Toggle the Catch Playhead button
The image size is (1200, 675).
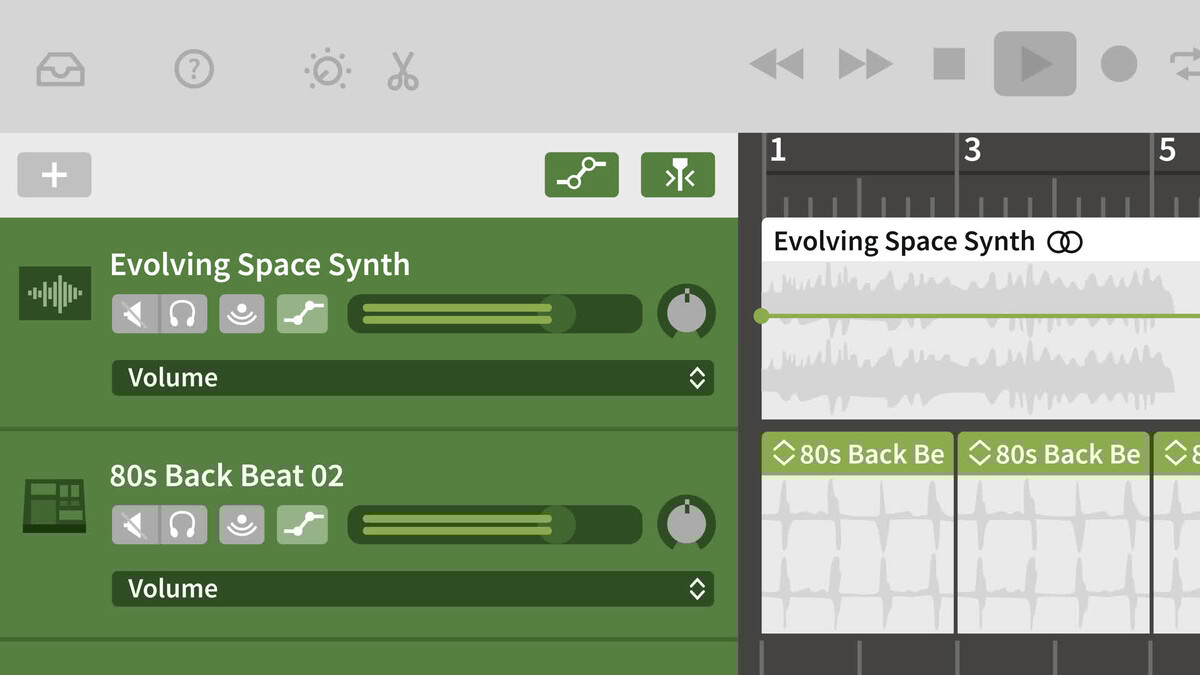point(677,175)
